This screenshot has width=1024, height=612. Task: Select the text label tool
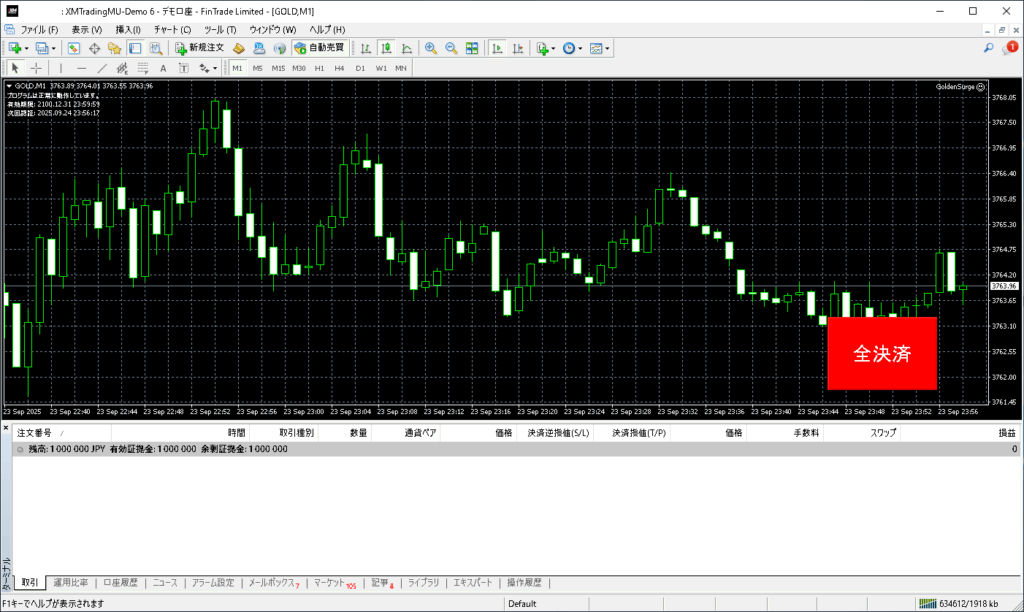pyautogui.click(x=163, y=68)
